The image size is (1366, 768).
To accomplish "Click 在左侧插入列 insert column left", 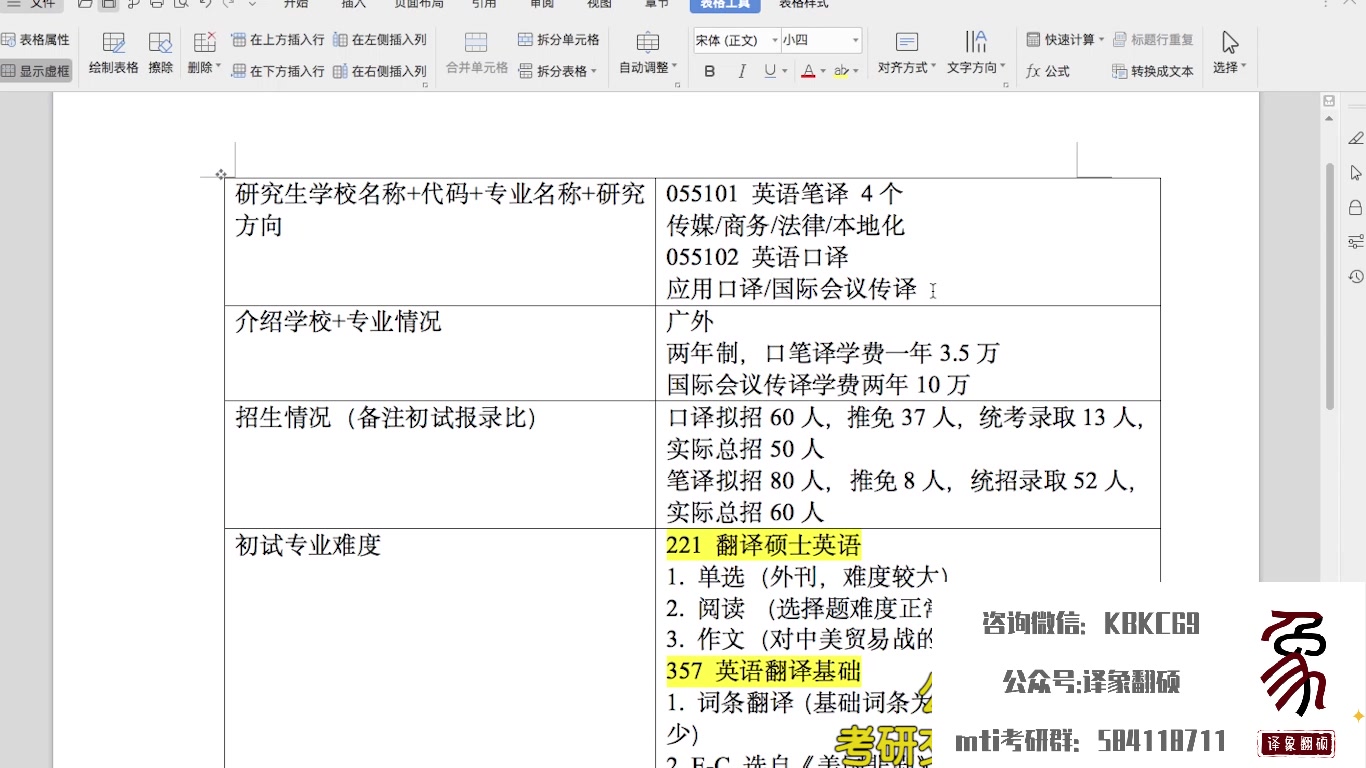I will tap(380, 40).
